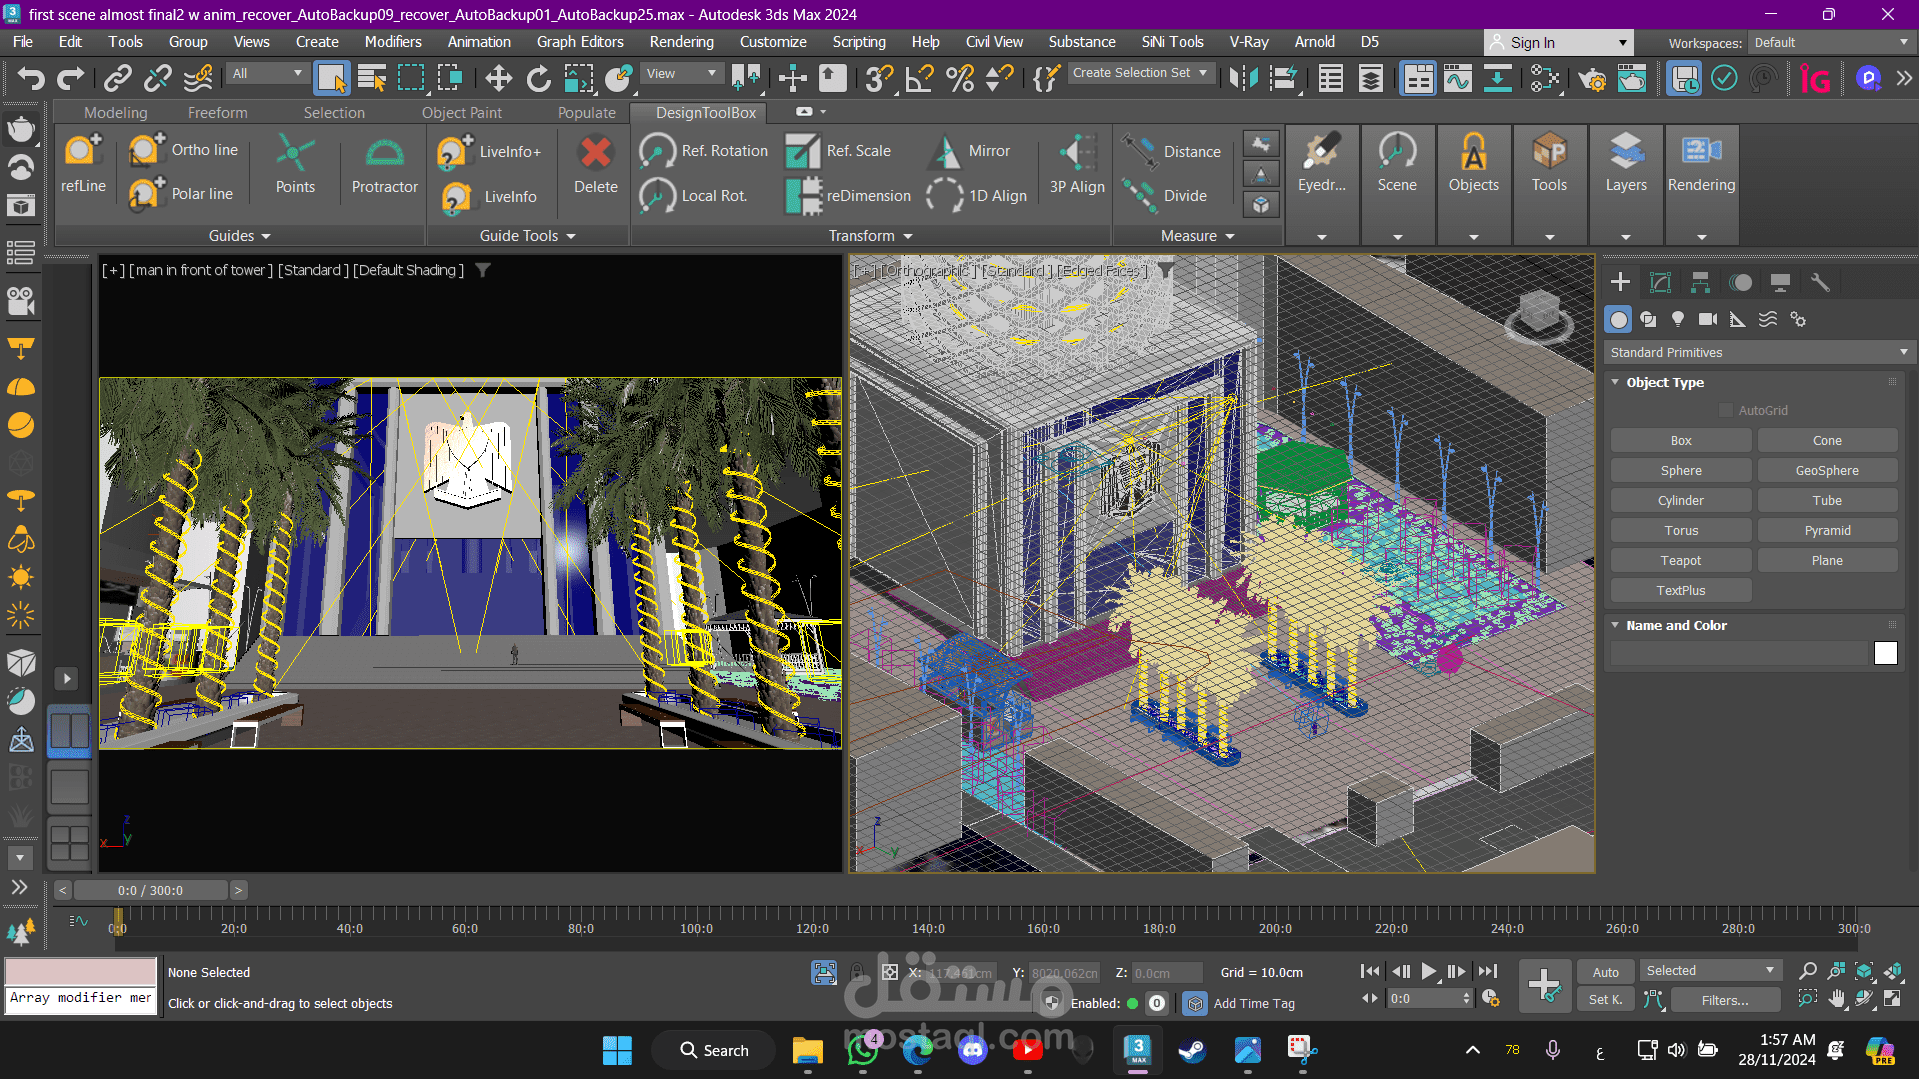
Task: Click the Select and Move tool
Action: tap(498, 78)
